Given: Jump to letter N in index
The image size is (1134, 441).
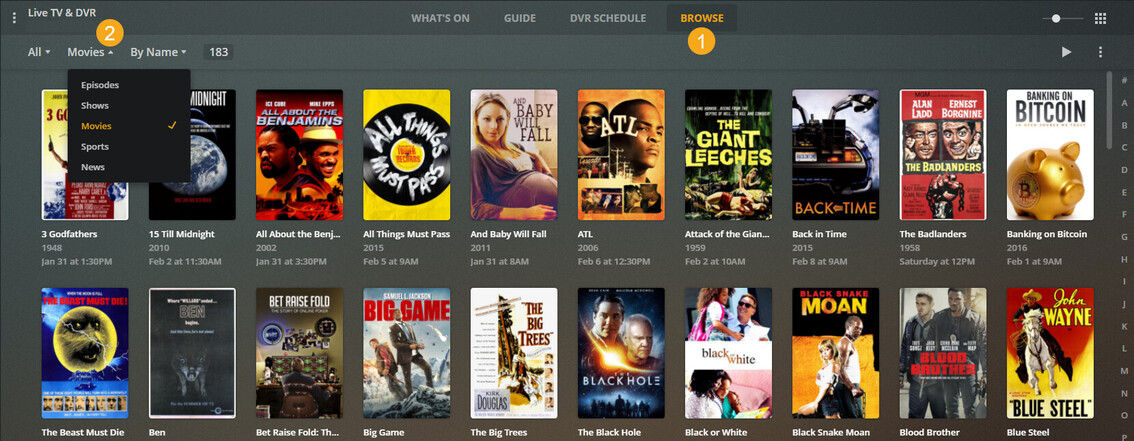Looking at the screenshot, I should click(1124, 393).
